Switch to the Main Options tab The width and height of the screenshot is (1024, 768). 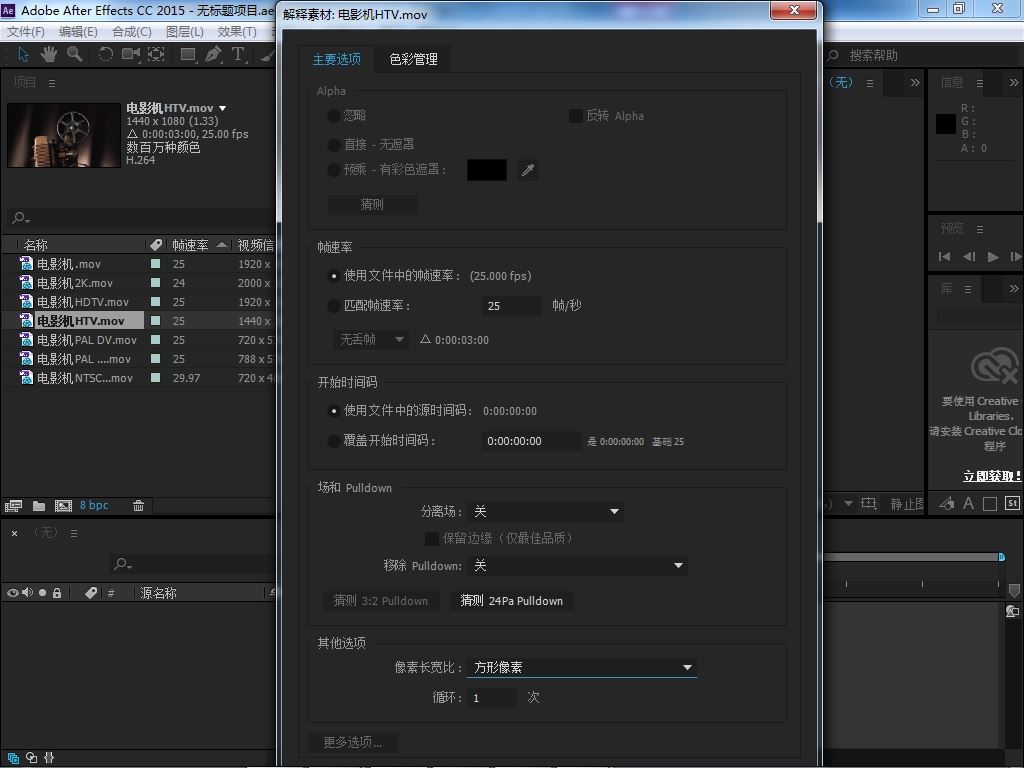[x=337, y=59]
